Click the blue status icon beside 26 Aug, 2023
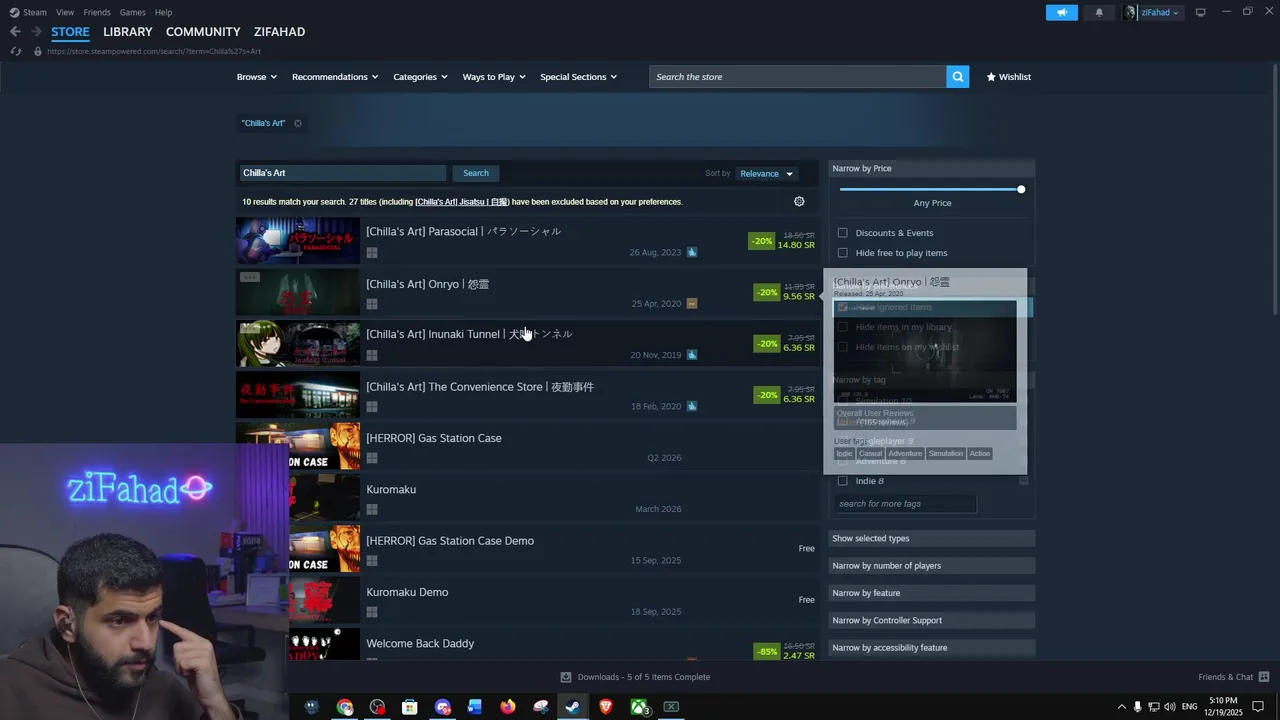1280x720 pixels. pyautogui.click(x=692, y=252)
